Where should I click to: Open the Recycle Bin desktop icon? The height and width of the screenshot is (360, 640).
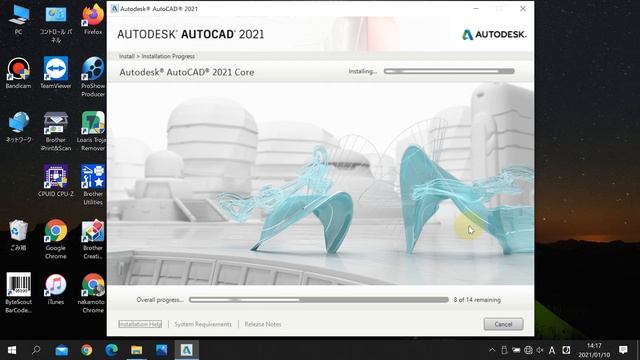(18, 235)
